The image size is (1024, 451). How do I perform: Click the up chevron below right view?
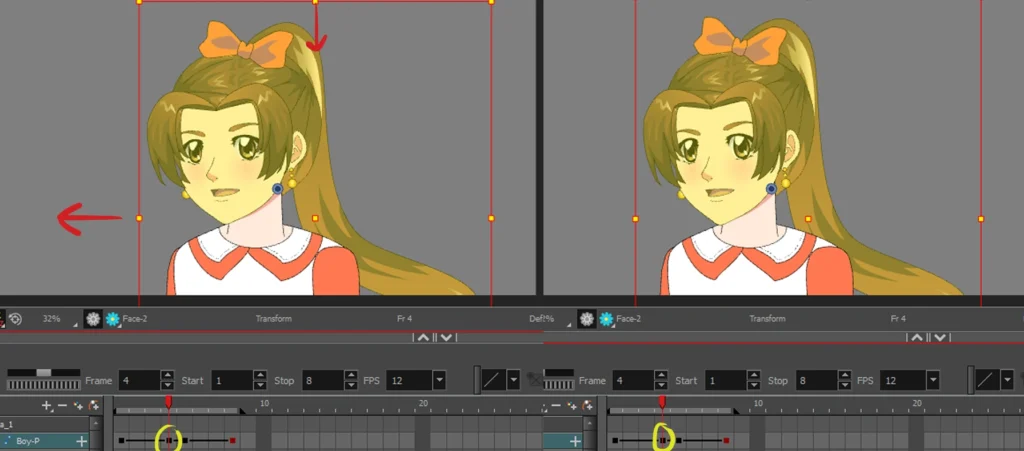917,337
